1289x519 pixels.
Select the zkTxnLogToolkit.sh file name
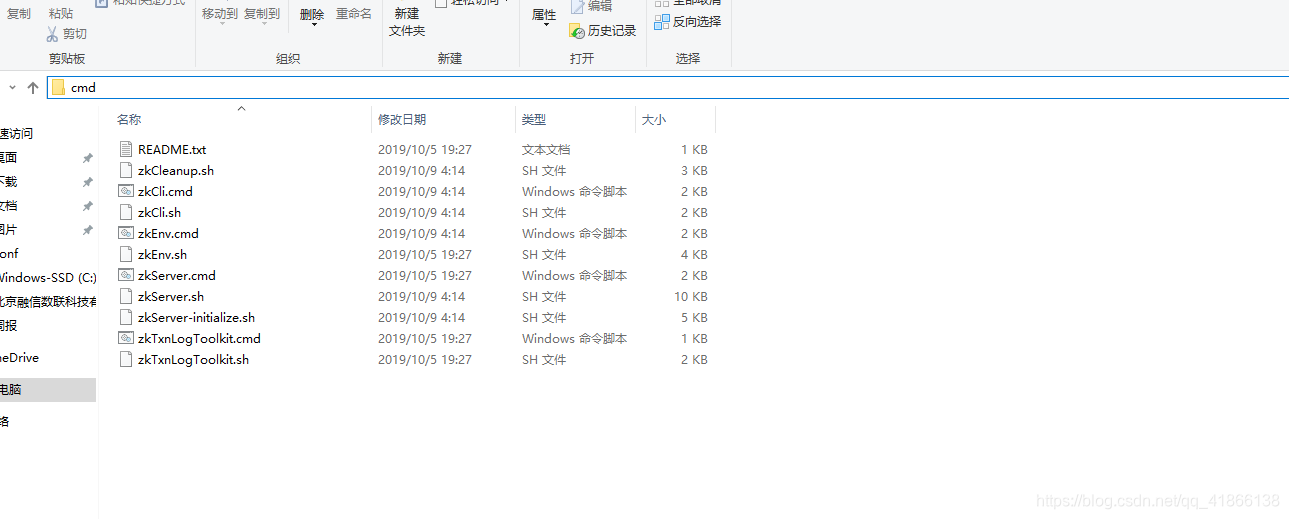(x=193, y=359)
